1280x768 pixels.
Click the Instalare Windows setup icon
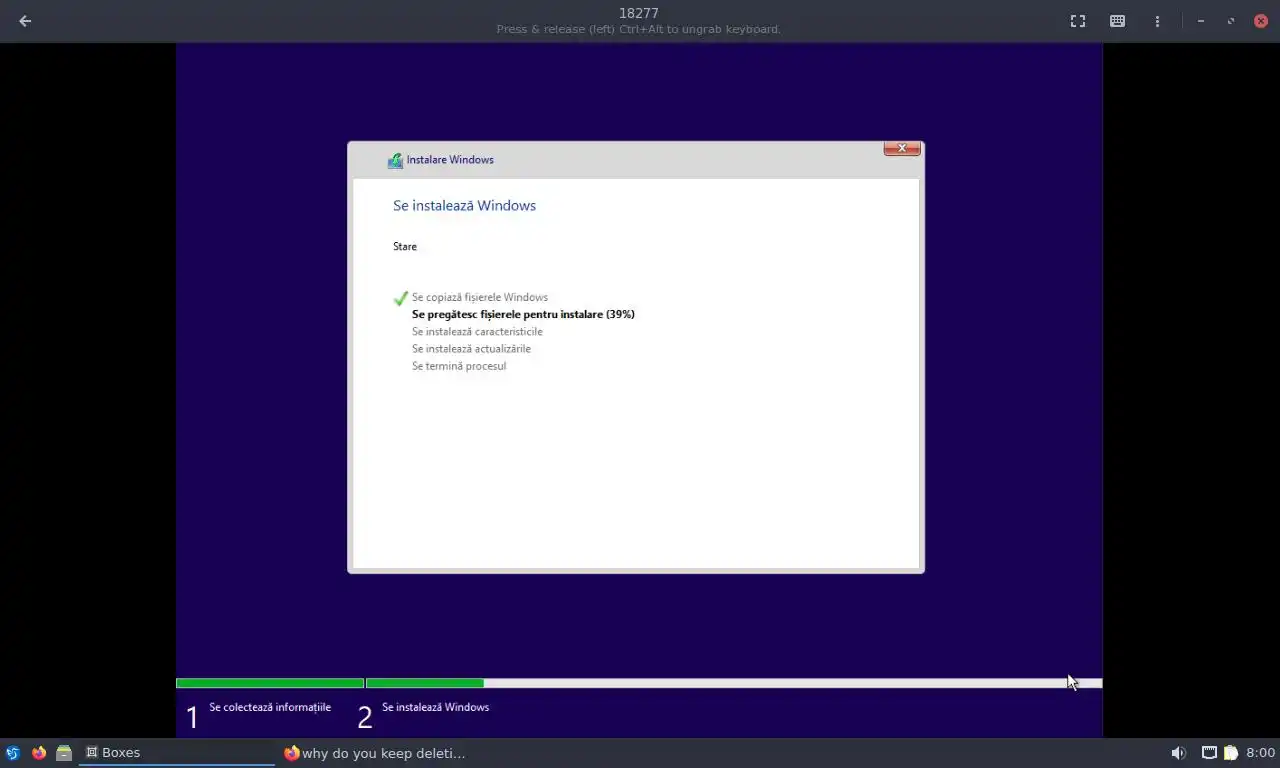[x=395, y=160]
